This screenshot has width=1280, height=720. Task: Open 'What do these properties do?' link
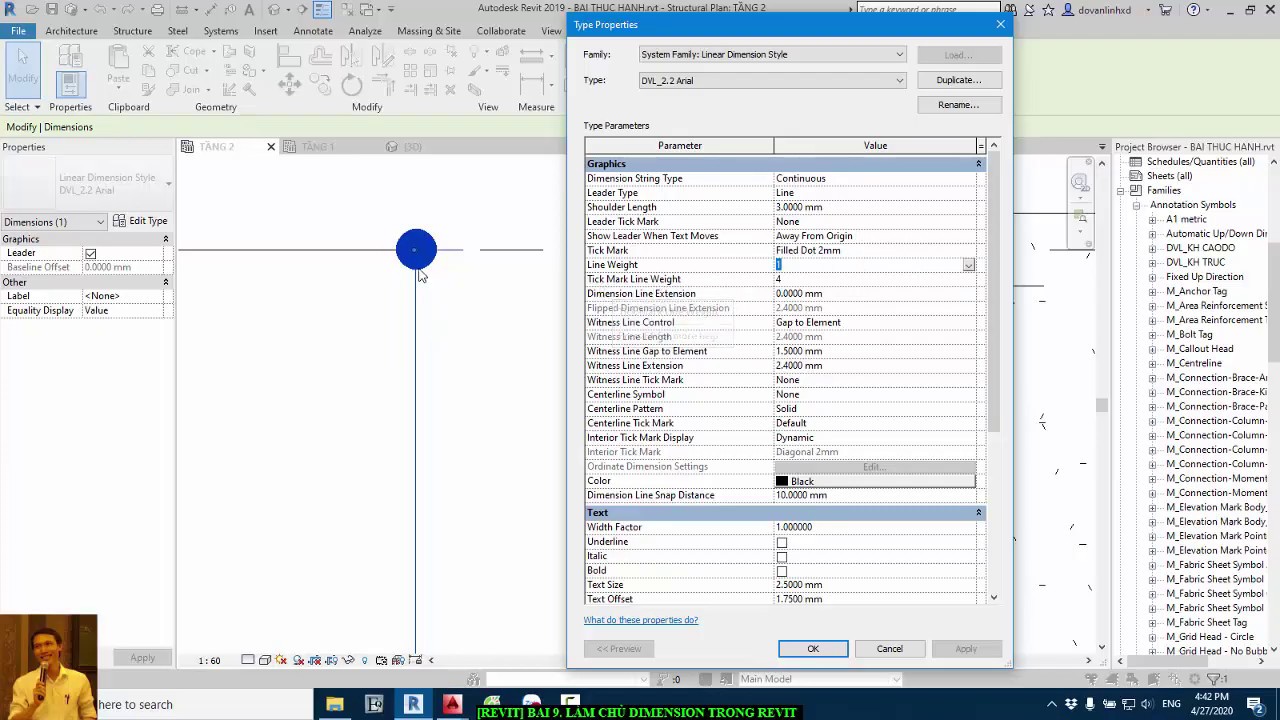pos(641,620)
